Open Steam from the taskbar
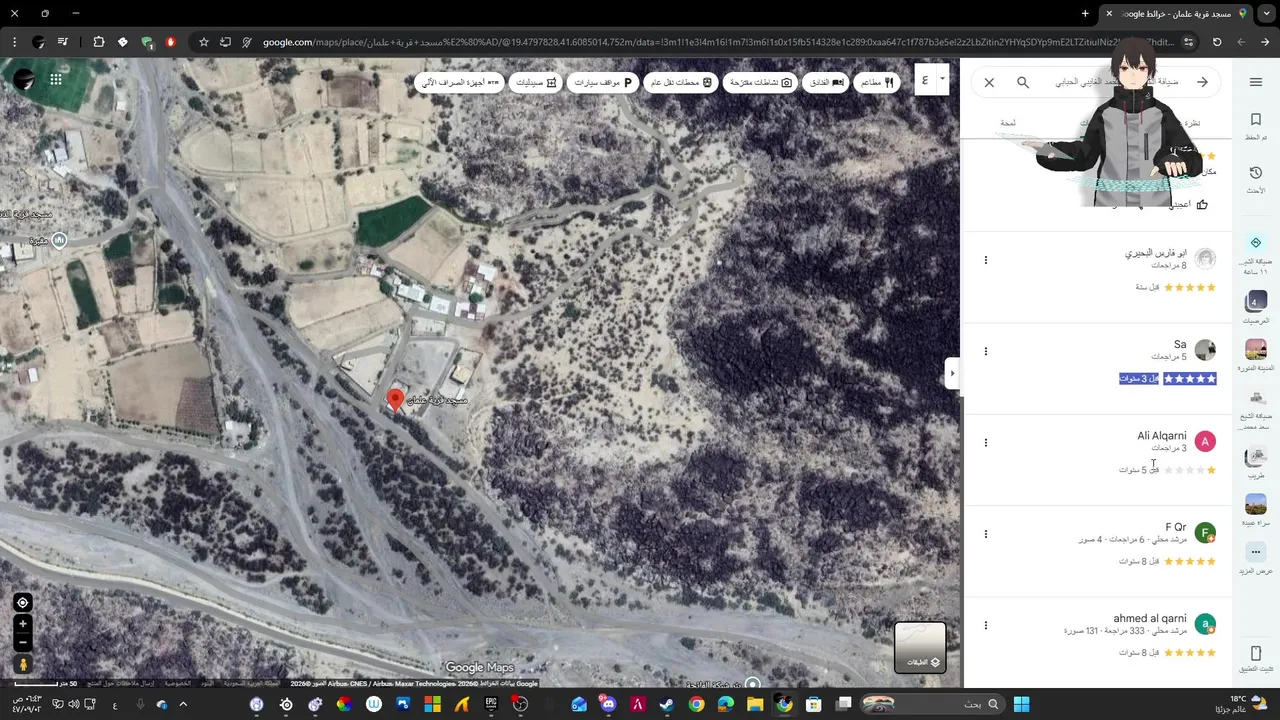The width and height of the screenshot is (1280, 720). point(667,704)
